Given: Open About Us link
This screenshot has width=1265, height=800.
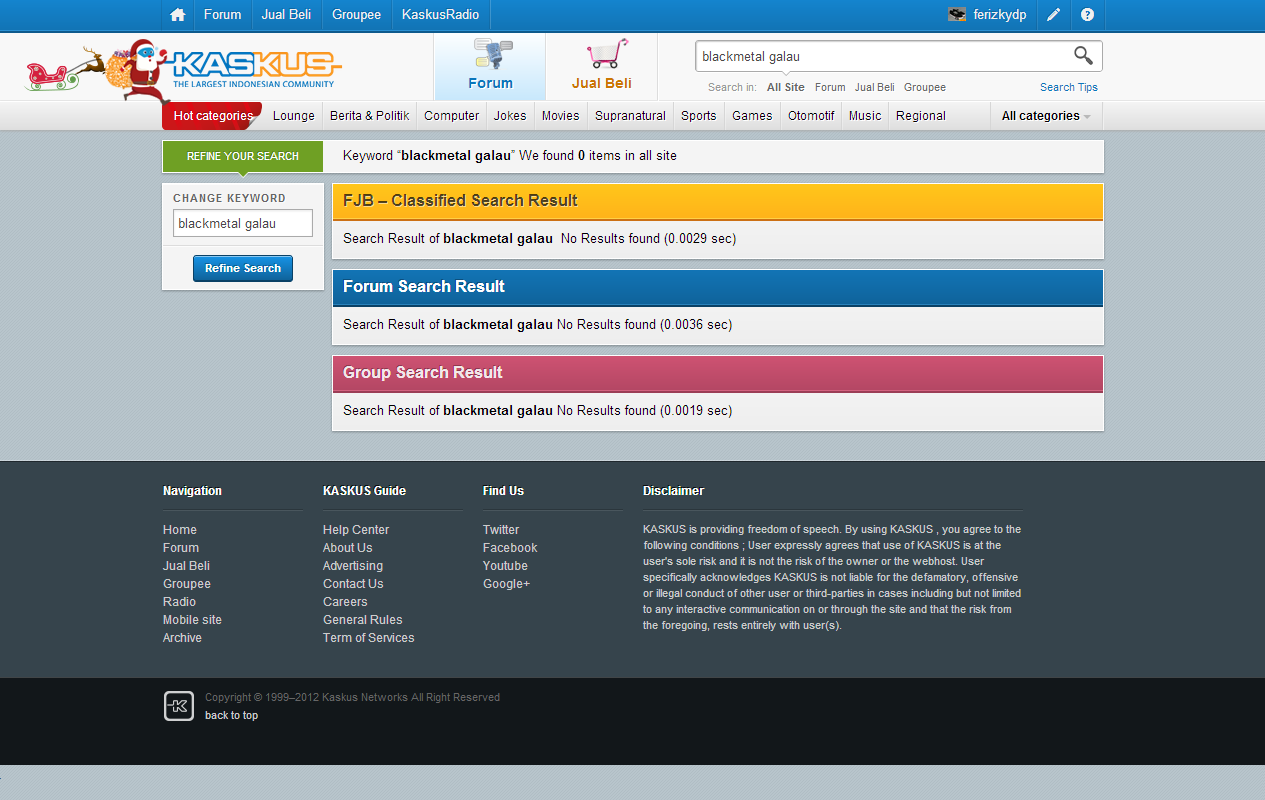Looking at the screenshot, I should point(348,548).
